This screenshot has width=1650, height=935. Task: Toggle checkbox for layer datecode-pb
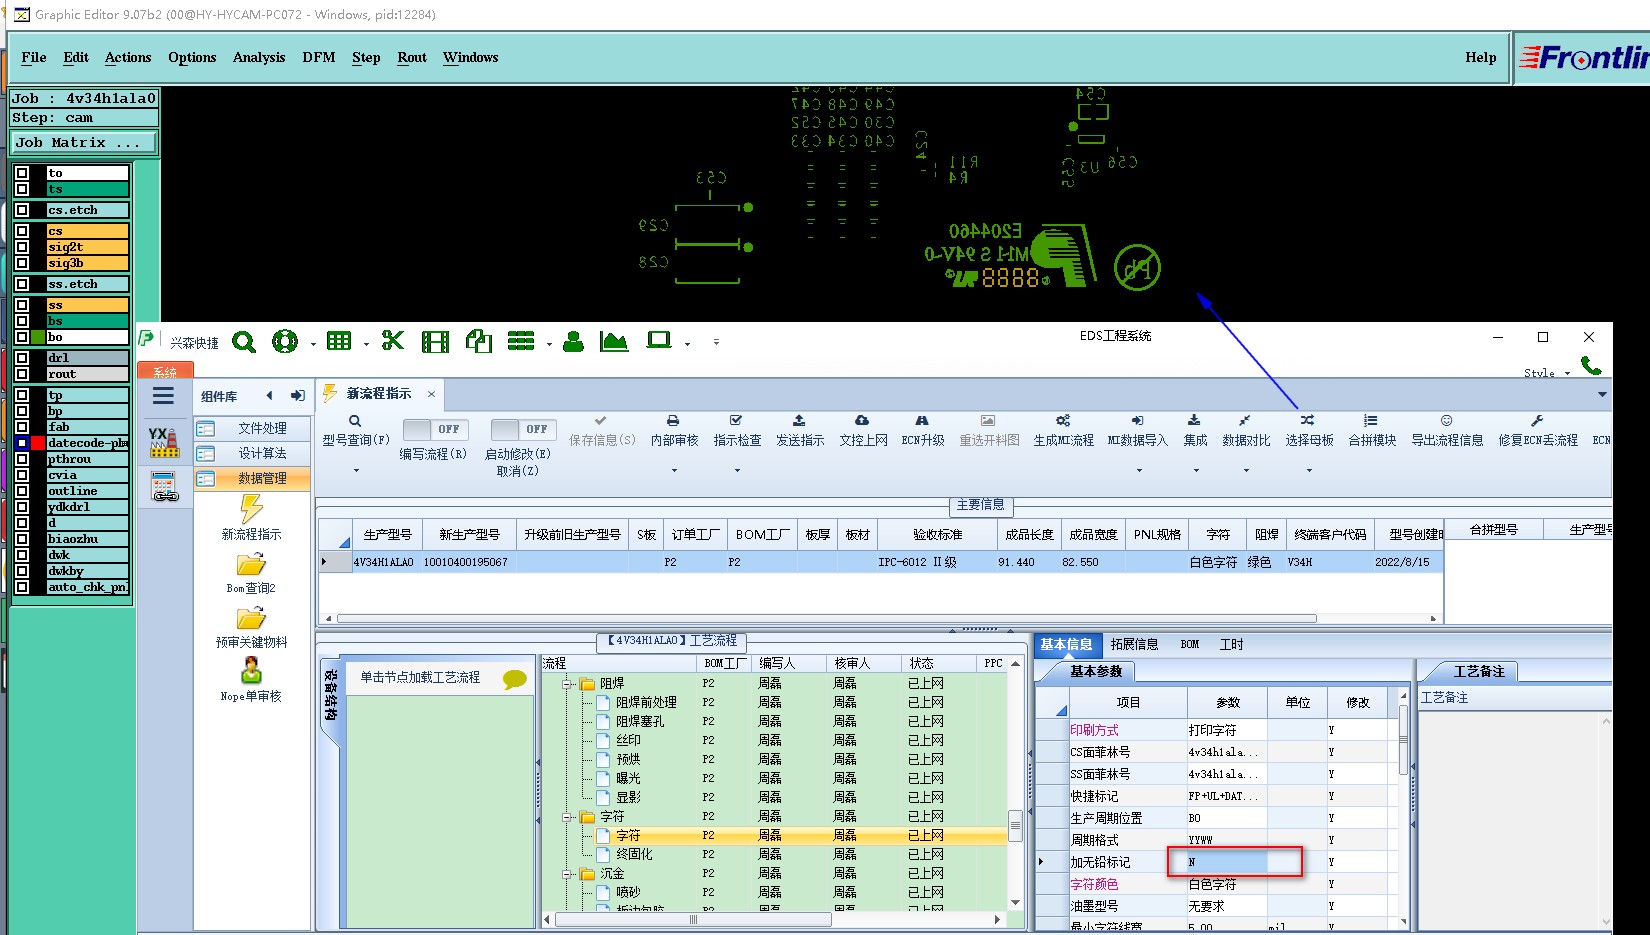22,443
